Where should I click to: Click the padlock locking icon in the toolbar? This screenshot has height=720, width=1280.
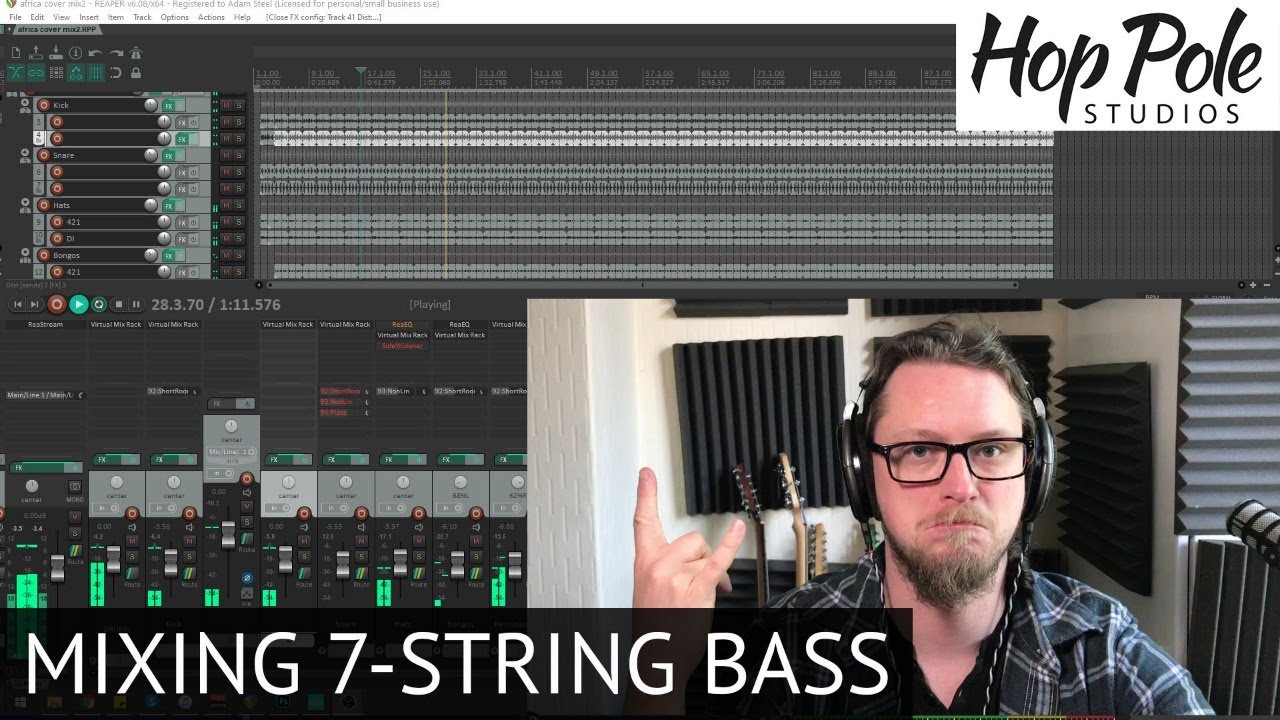(x=136, y=73)
